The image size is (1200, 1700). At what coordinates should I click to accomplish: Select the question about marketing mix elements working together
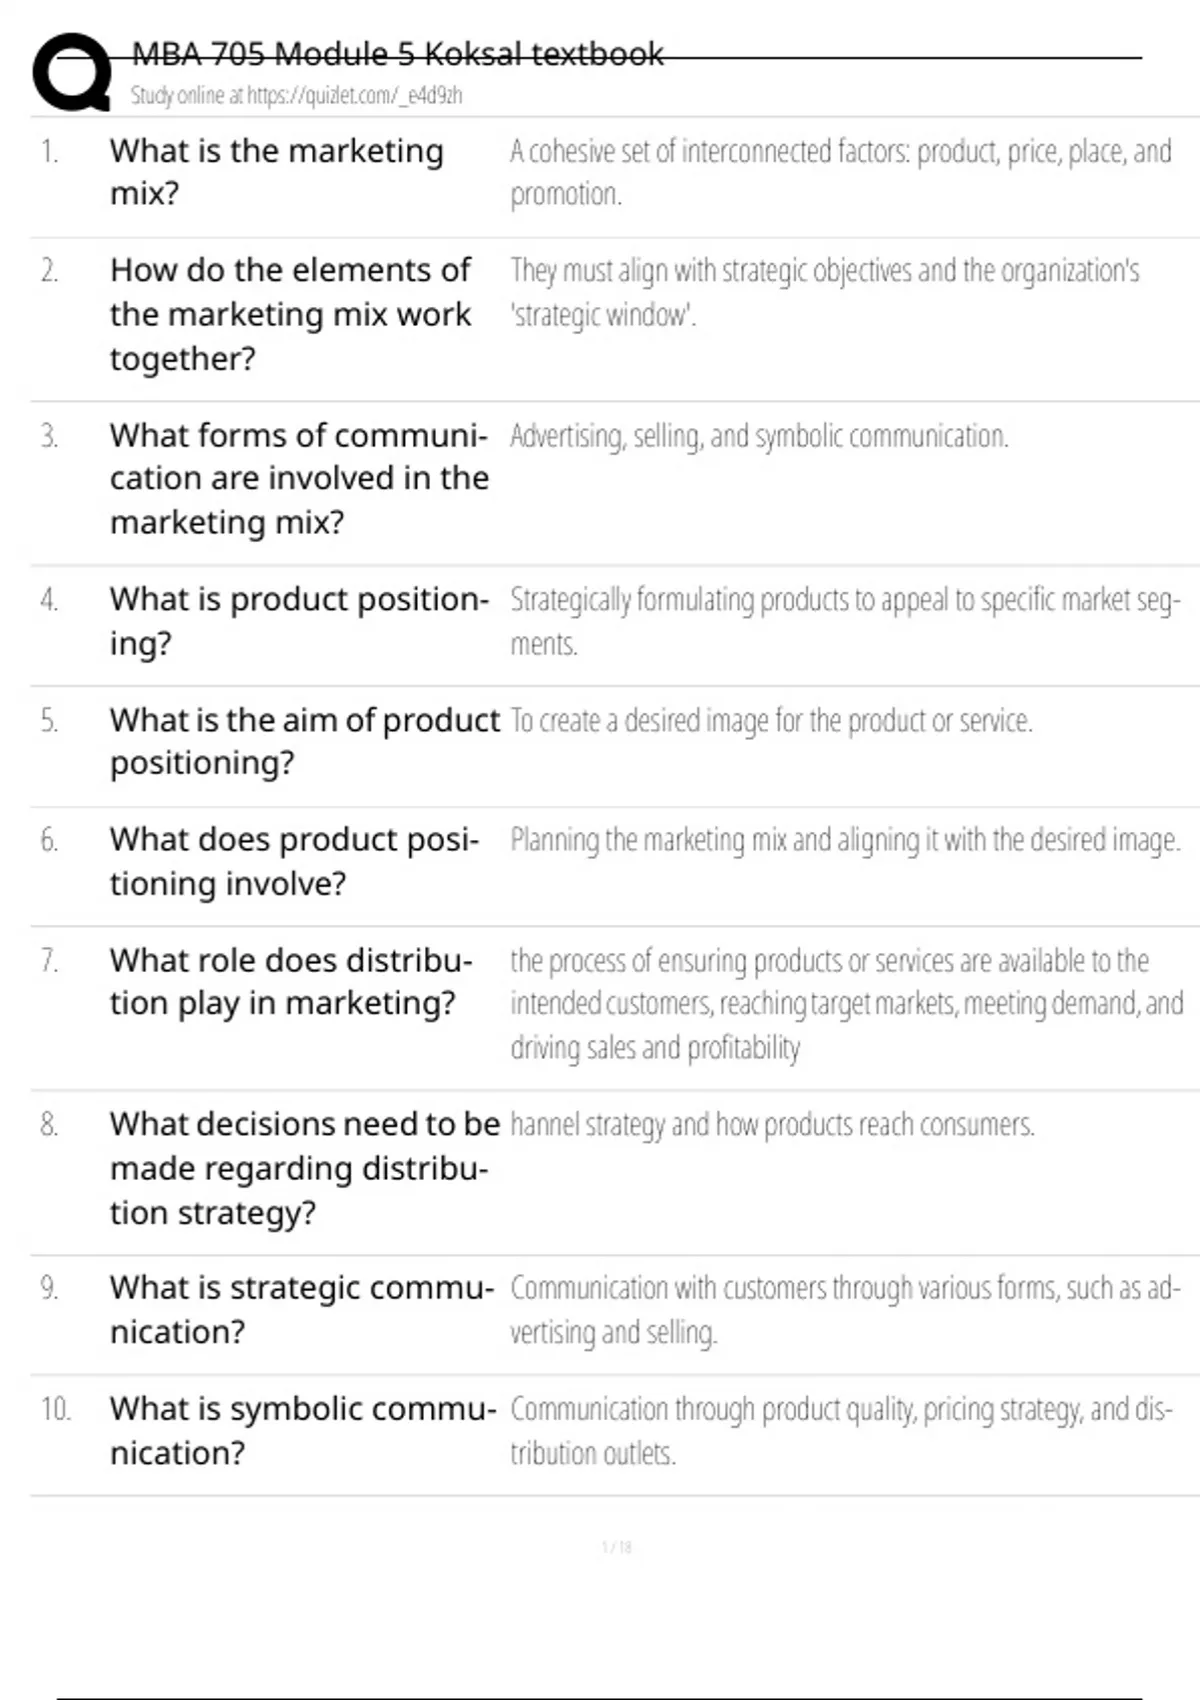(x=290, y=314)
